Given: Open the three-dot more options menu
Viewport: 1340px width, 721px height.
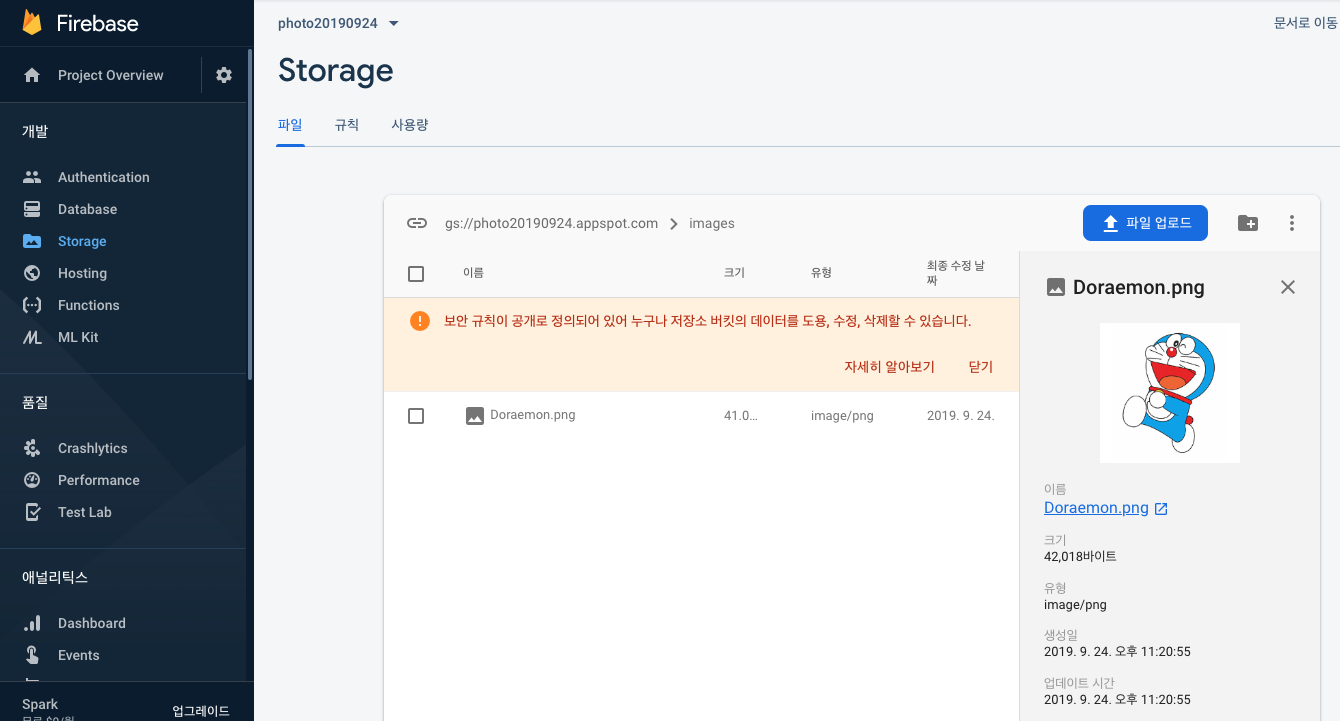Looking at the screenshot, I should tap(1292, 223).
